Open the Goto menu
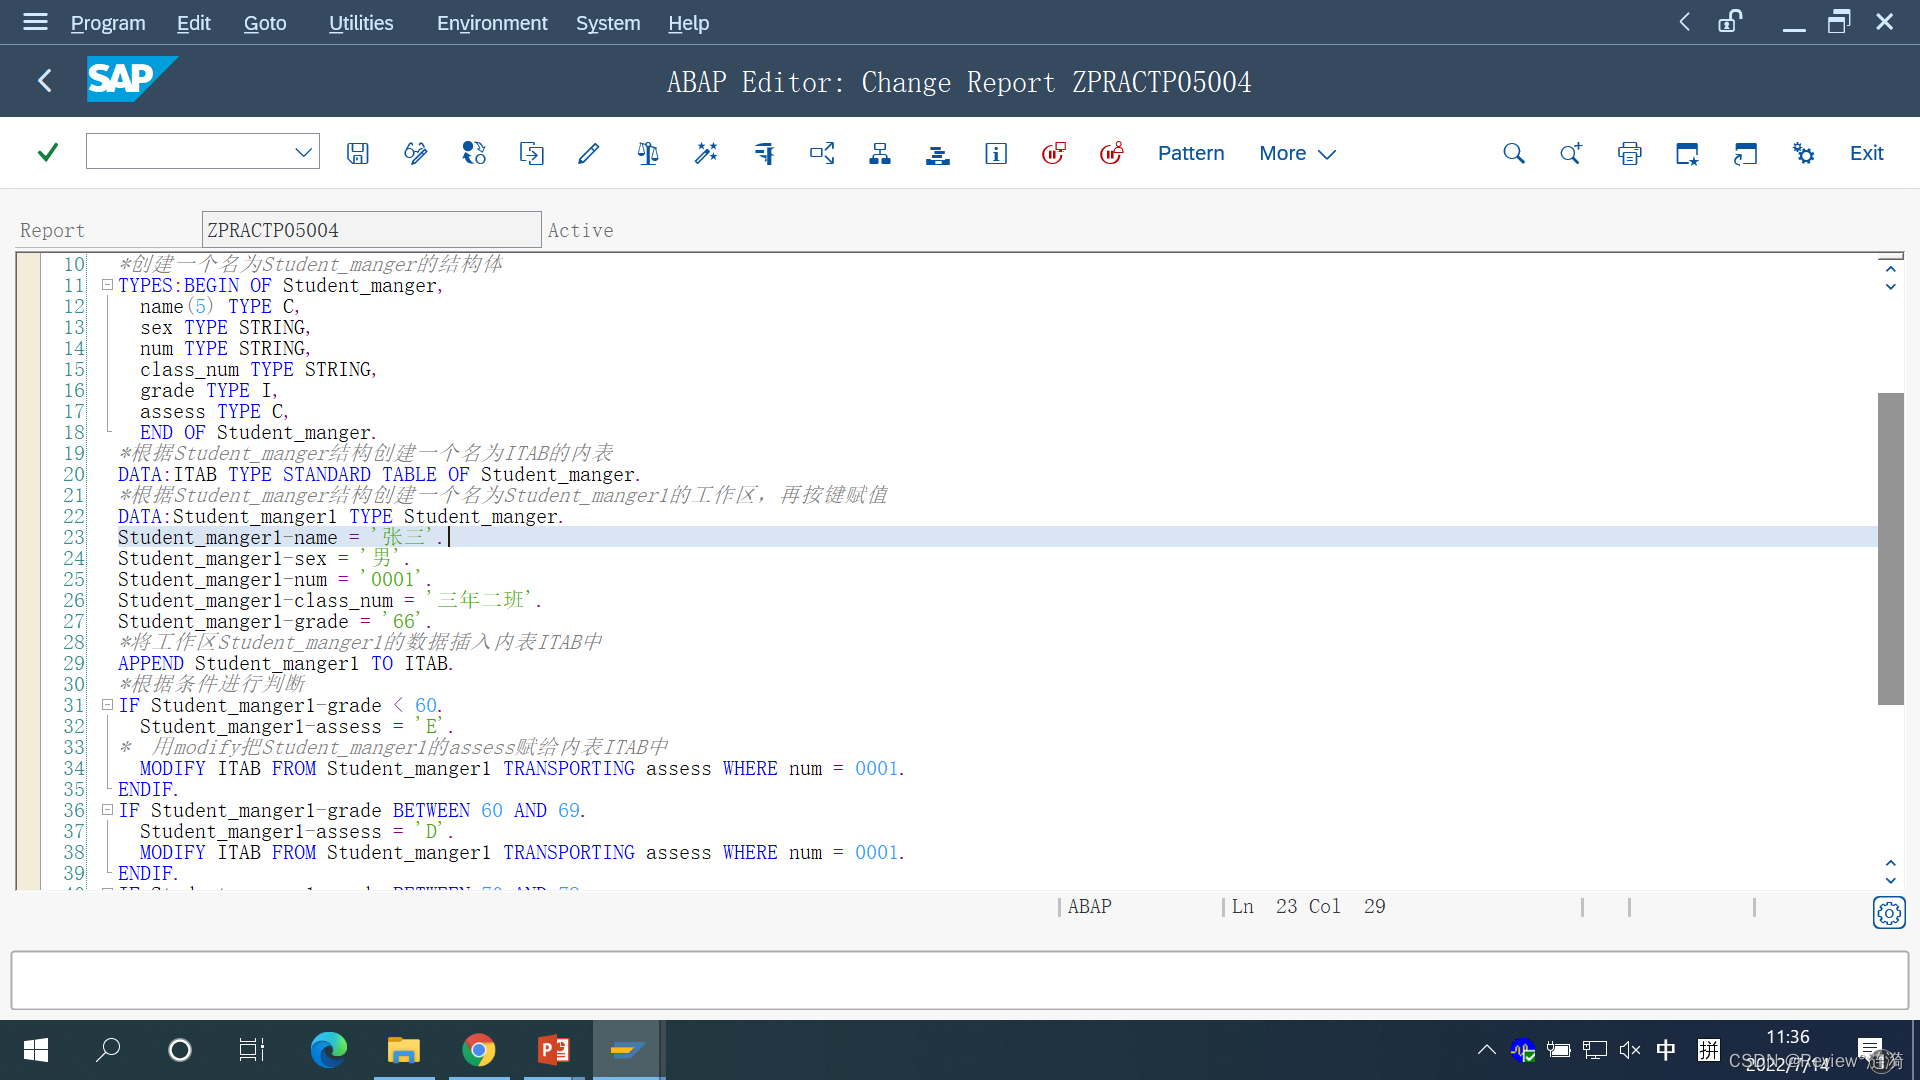 pos(265,22)
